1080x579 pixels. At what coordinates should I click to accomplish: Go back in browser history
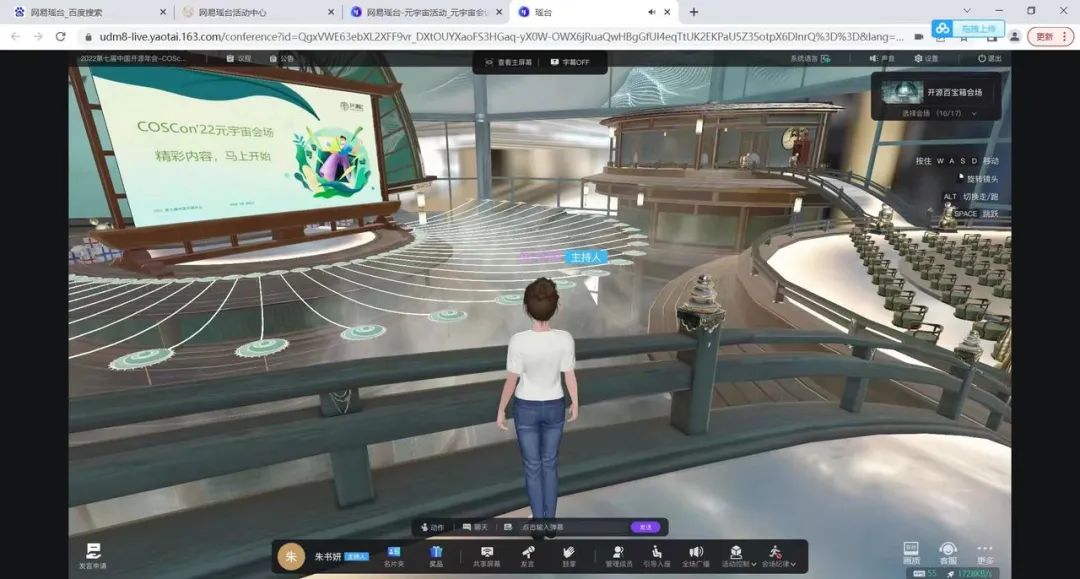pyautogui.click(x=15, y=36)
